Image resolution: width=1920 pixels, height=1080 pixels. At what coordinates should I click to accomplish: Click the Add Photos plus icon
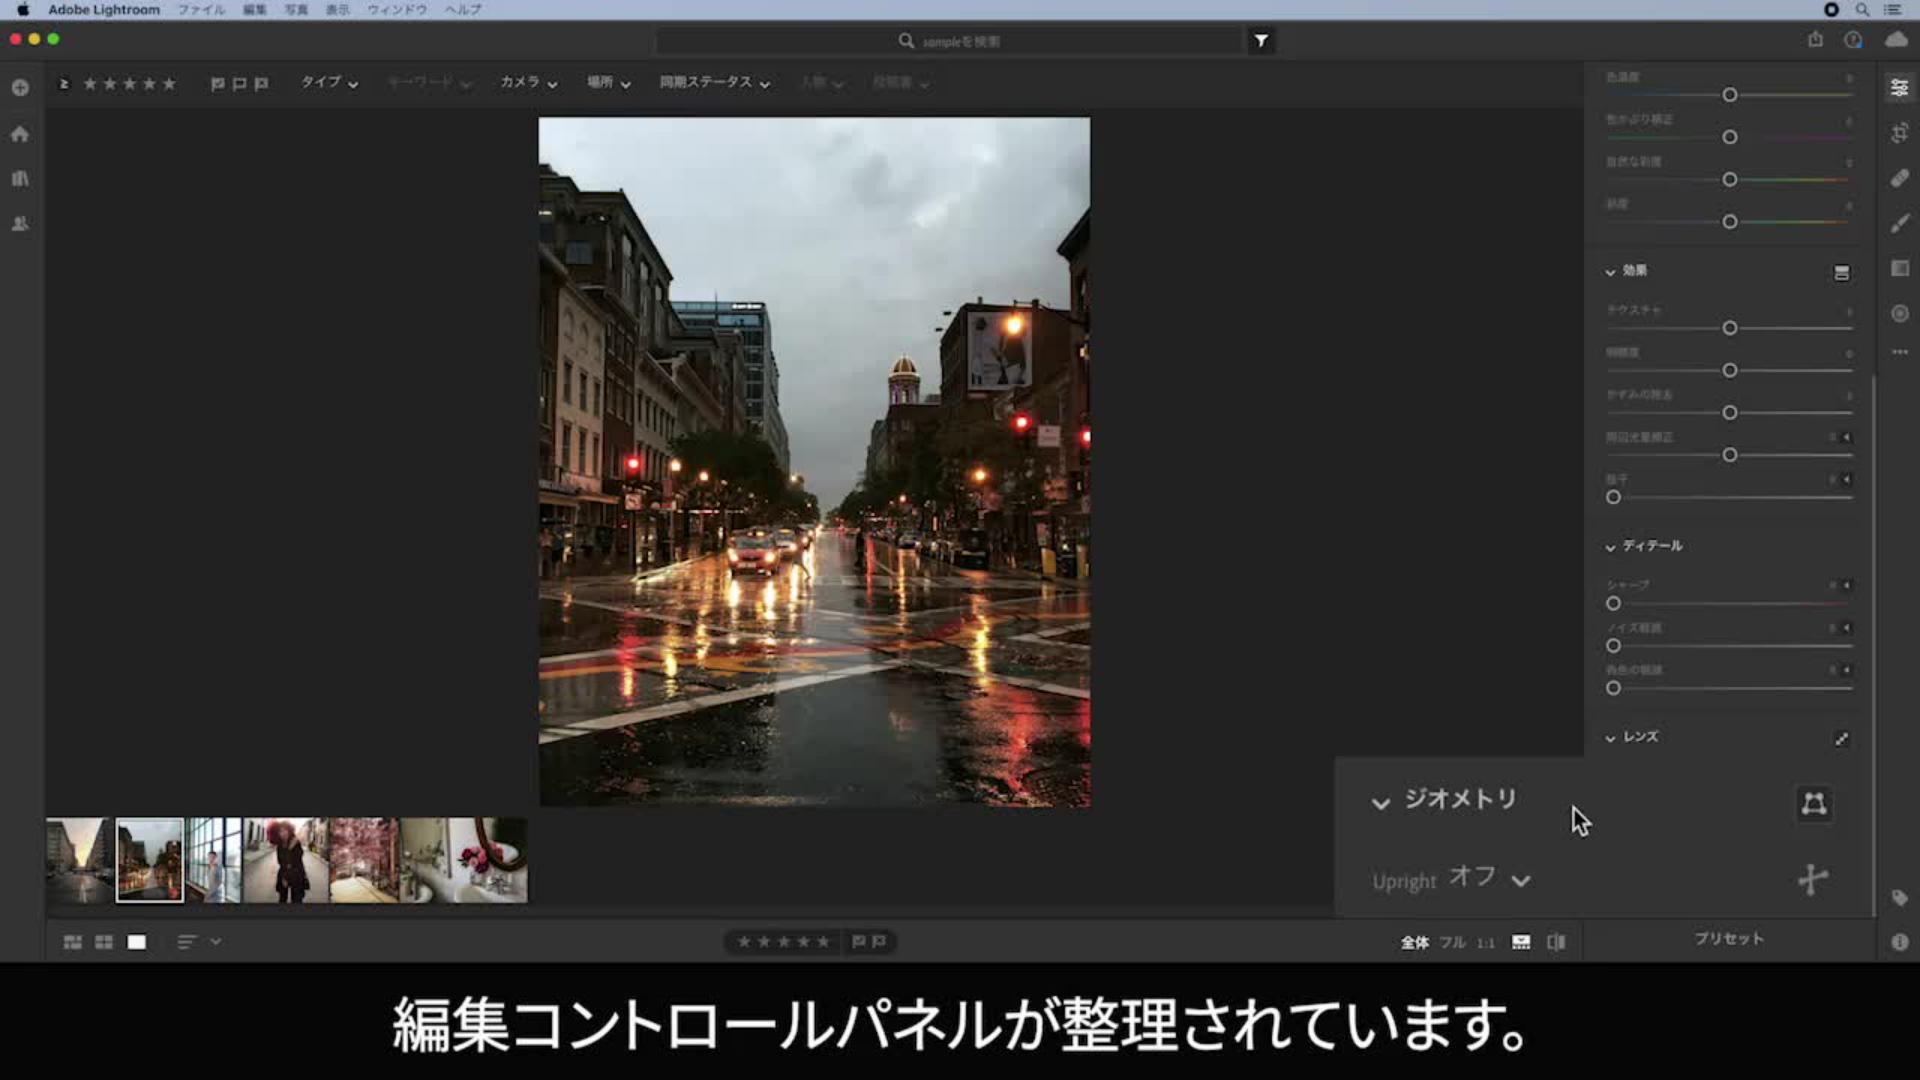pyautogui.click(x=20, y=88)
